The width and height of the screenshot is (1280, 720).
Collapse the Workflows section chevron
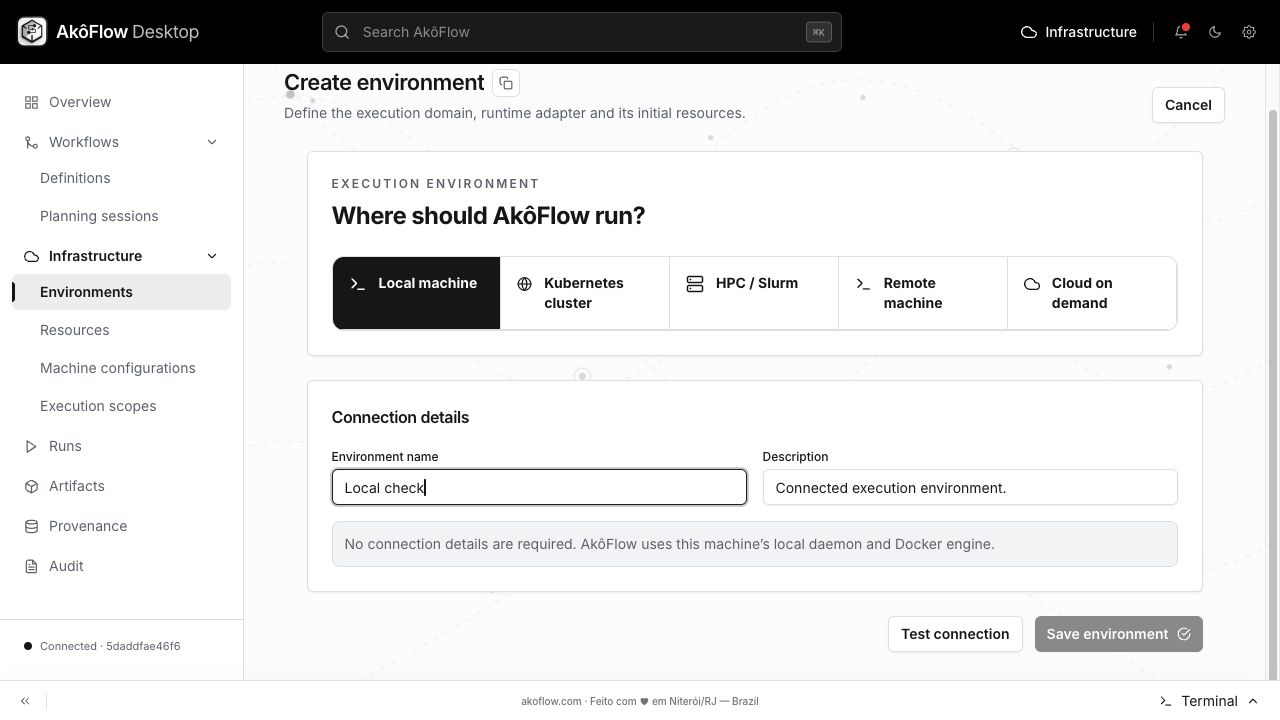click(x=212, y=142)
